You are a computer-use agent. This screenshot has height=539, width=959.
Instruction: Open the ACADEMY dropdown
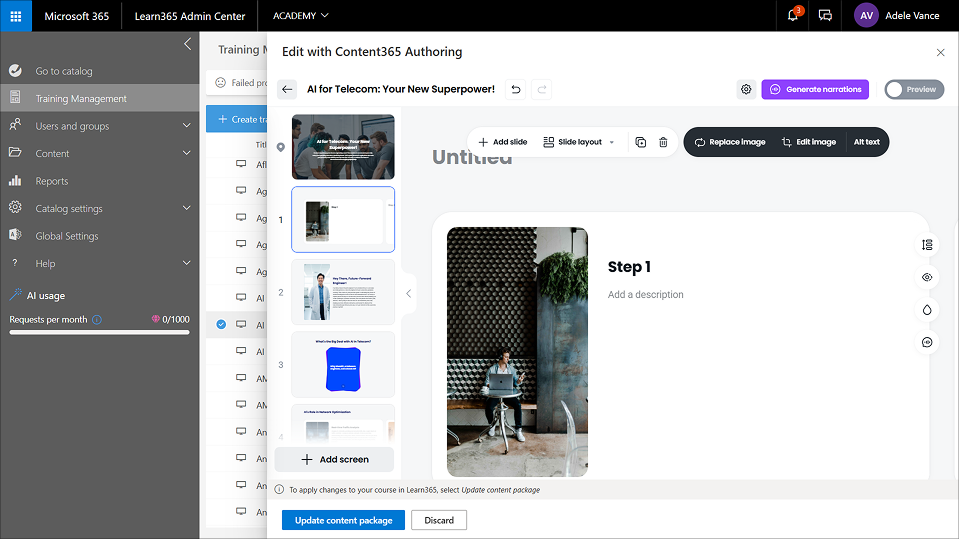click(300, 16)
